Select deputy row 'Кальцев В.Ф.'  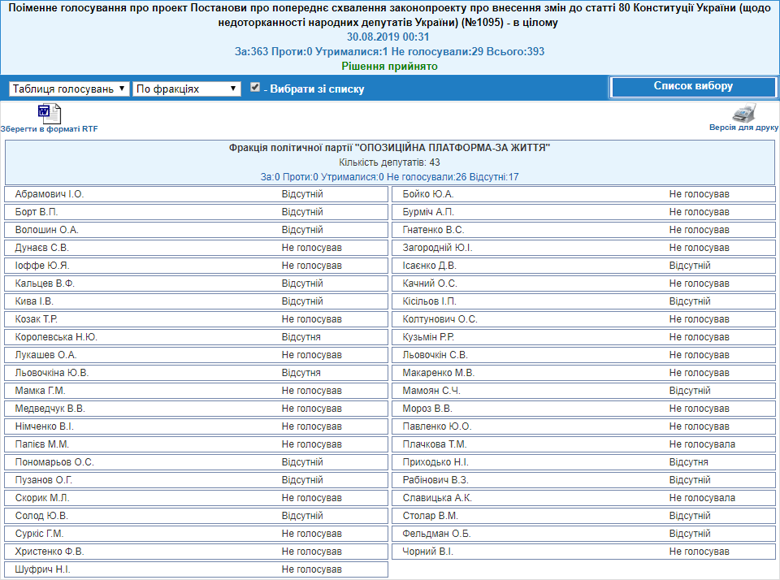(x=196, y=284)
